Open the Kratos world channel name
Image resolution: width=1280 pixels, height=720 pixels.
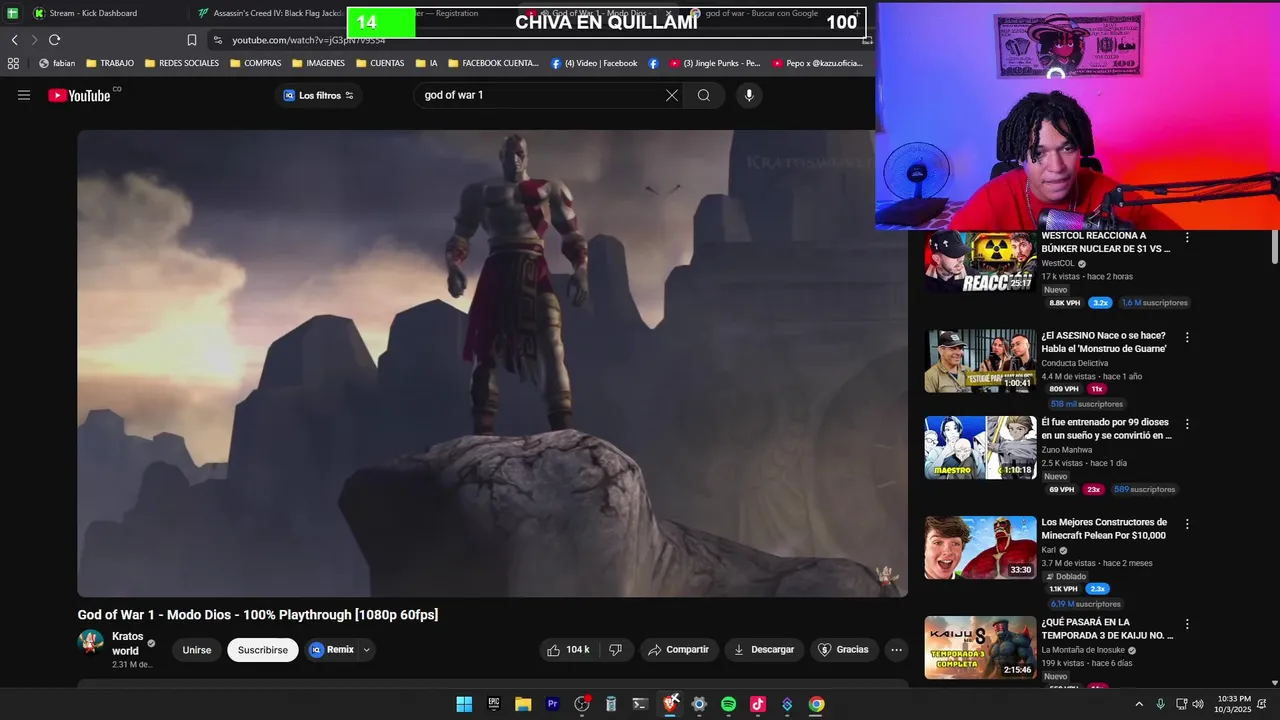coord(128,643)
